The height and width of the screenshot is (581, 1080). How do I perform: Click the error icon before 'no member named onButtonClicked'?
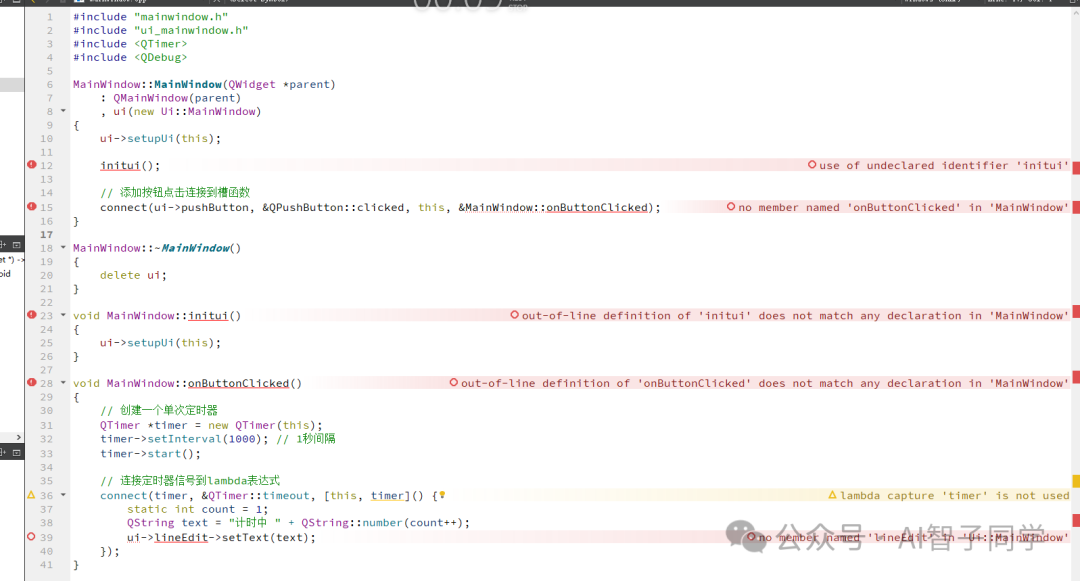731,207
